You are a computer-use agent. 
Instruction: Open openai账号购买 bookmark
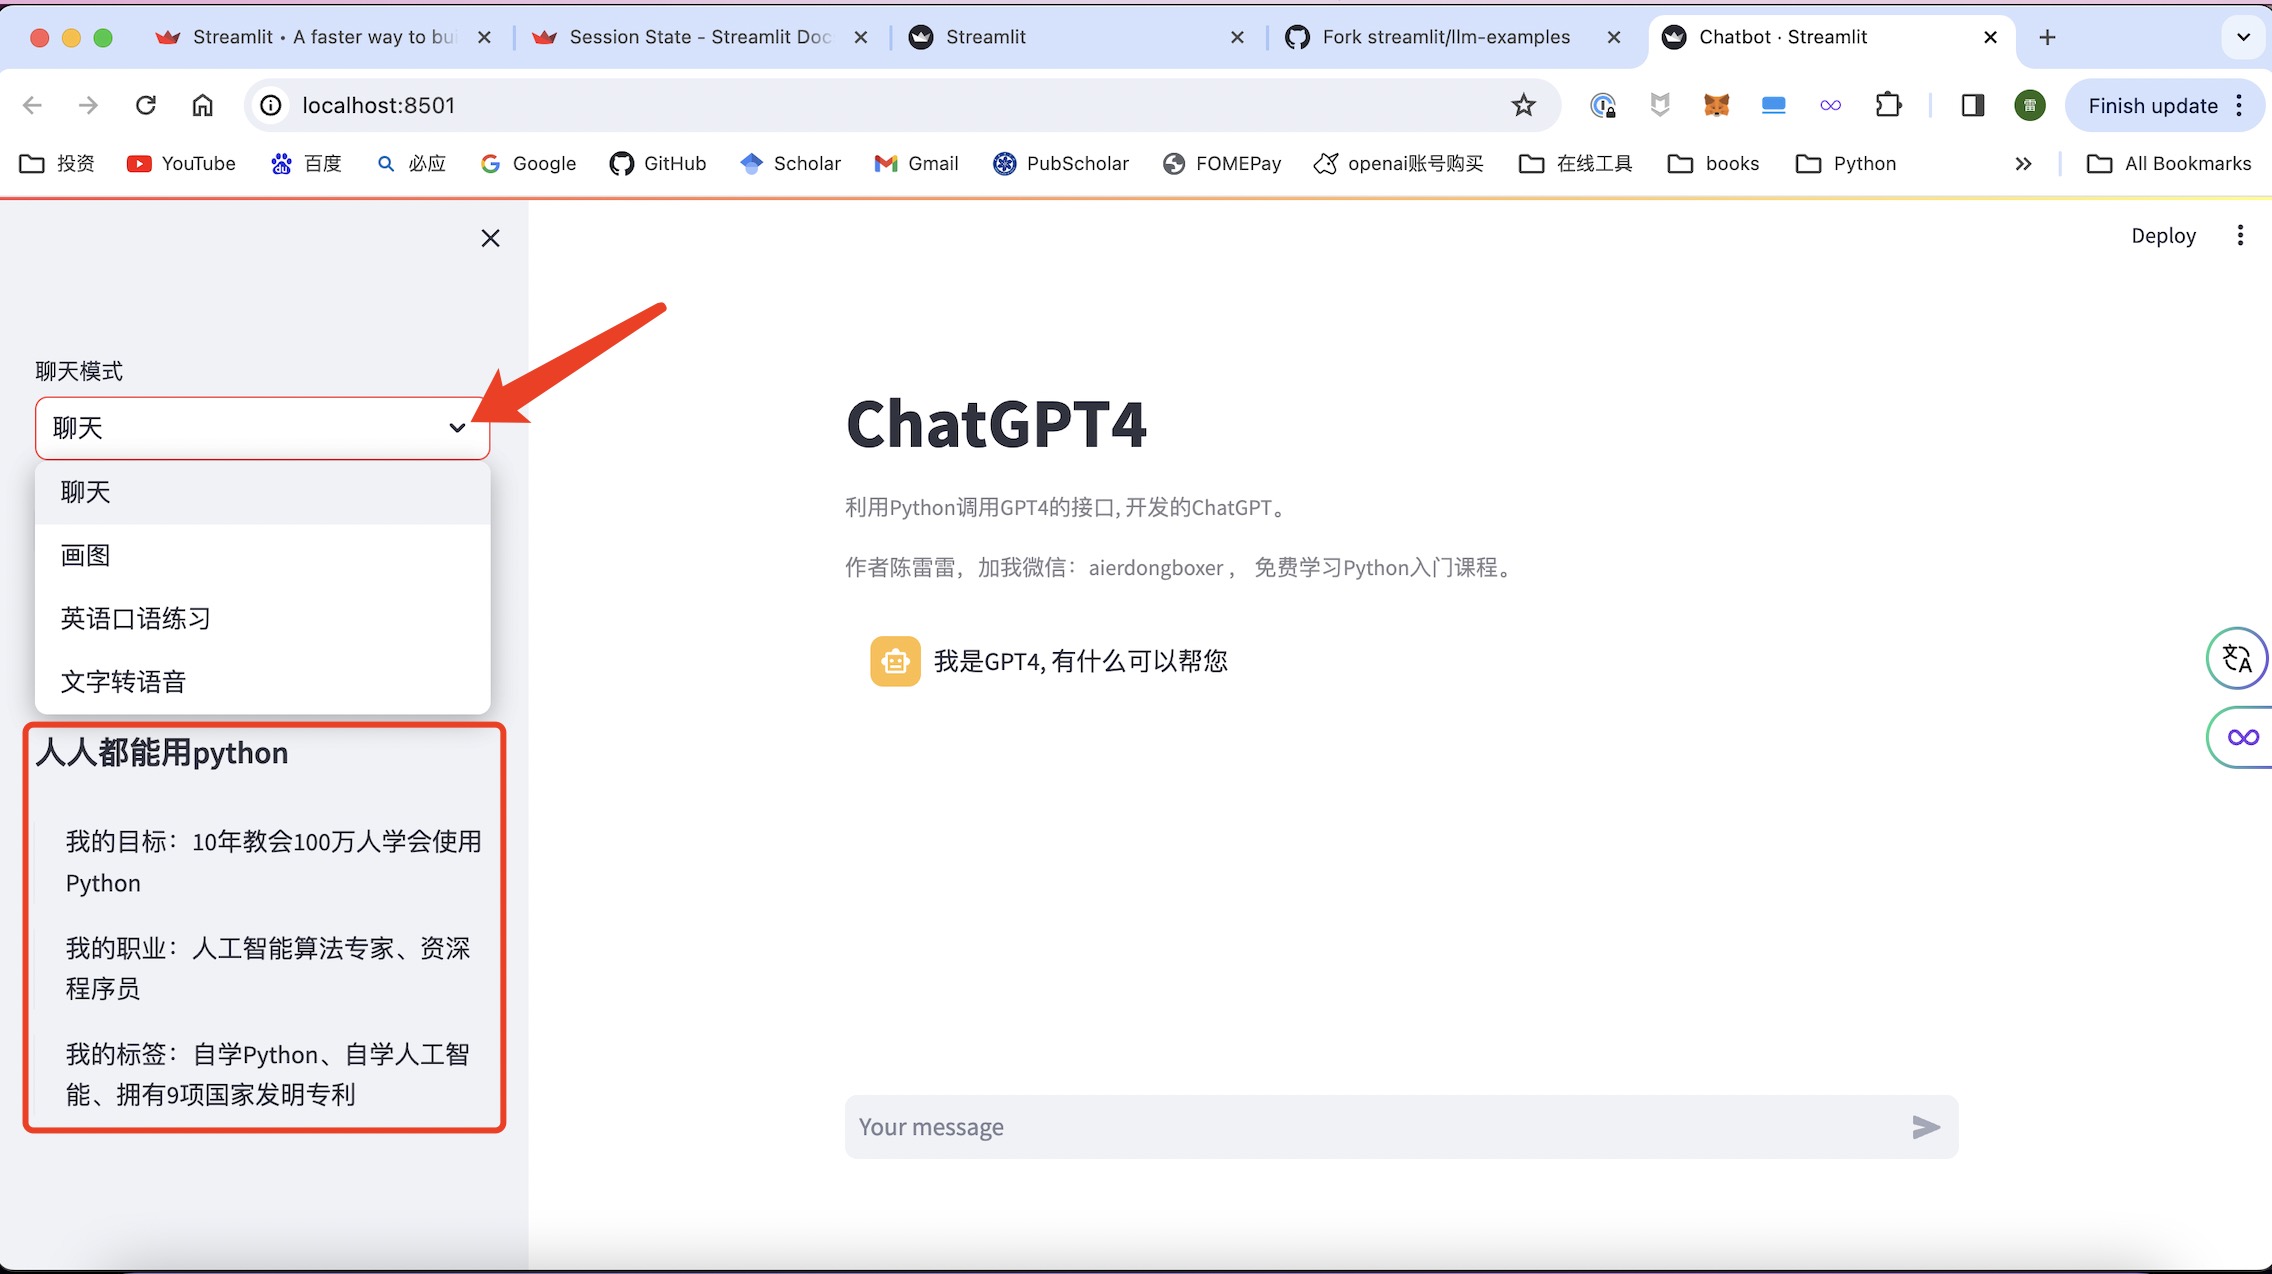[x=1398, y=163]
